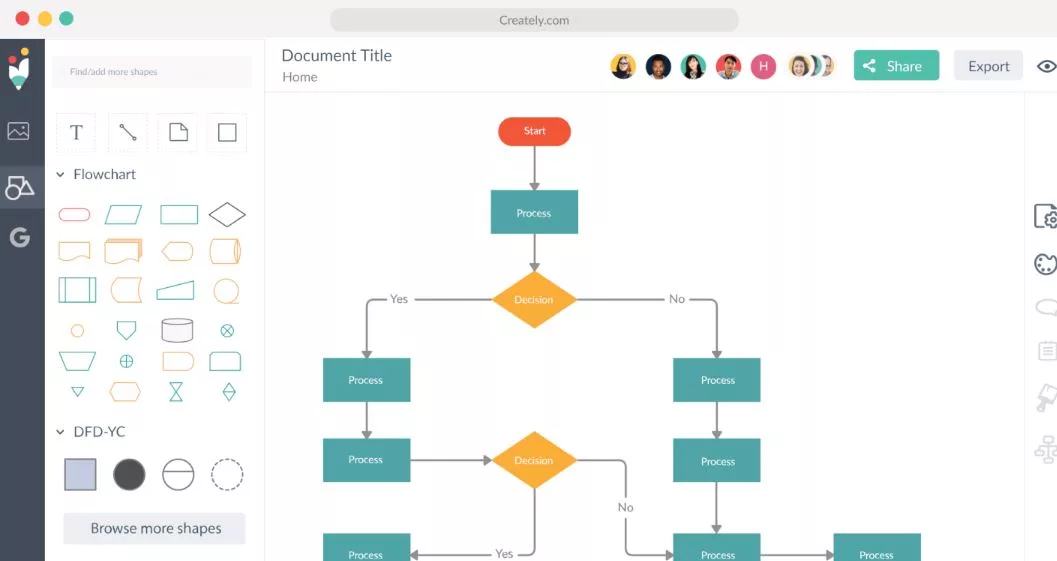Pick the collate hourglass shape
The width and height of the screenshot is (1057, 561).
click(x=176, y=392)
